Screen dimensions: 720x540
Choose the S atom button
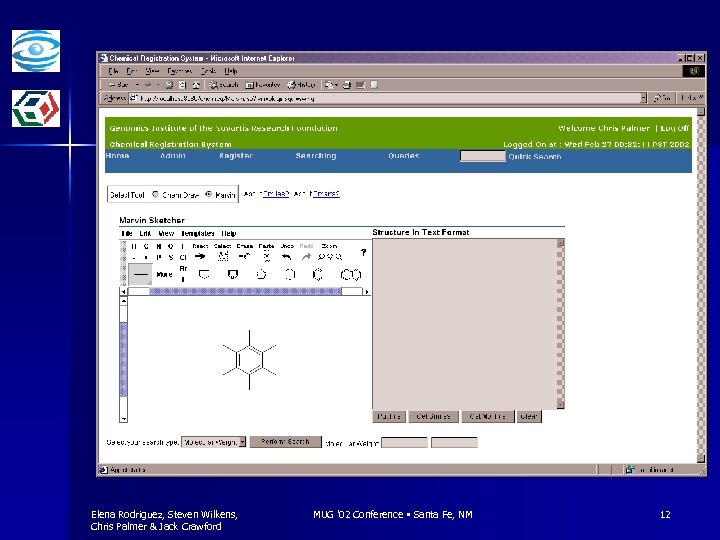coord(171,258)
